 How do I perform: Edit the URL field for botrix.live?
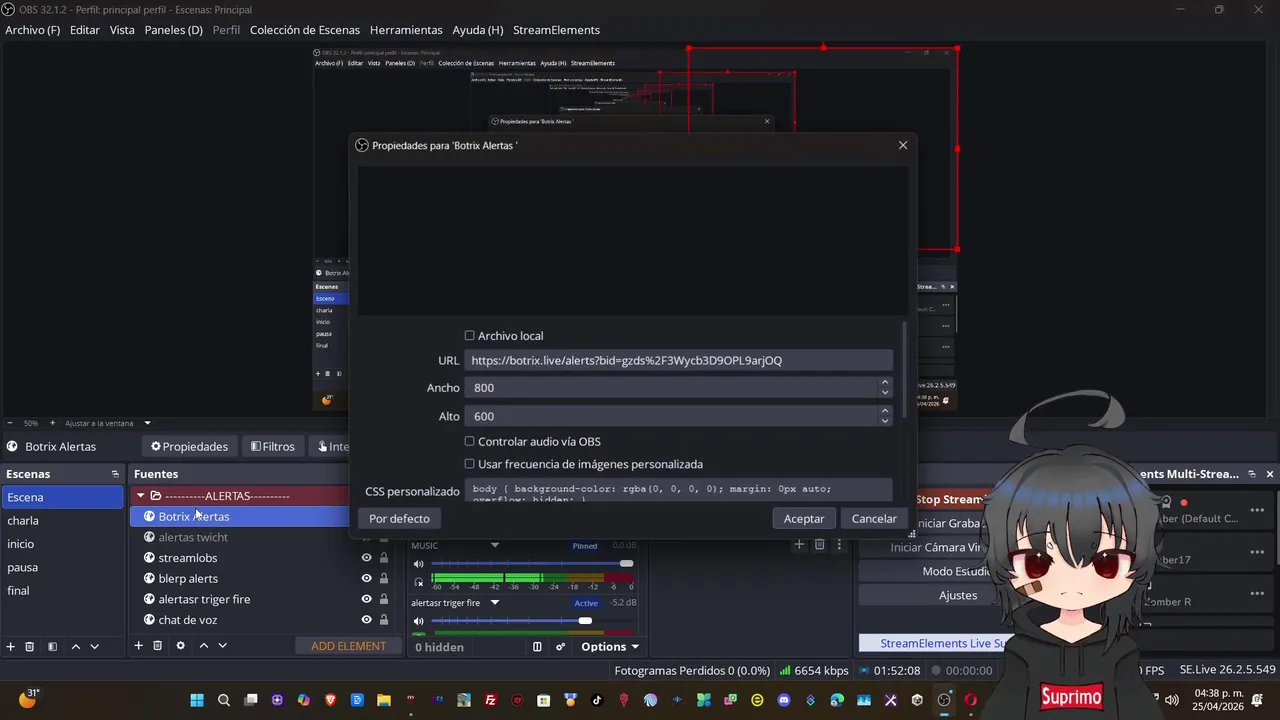click(x=678, y=360)
